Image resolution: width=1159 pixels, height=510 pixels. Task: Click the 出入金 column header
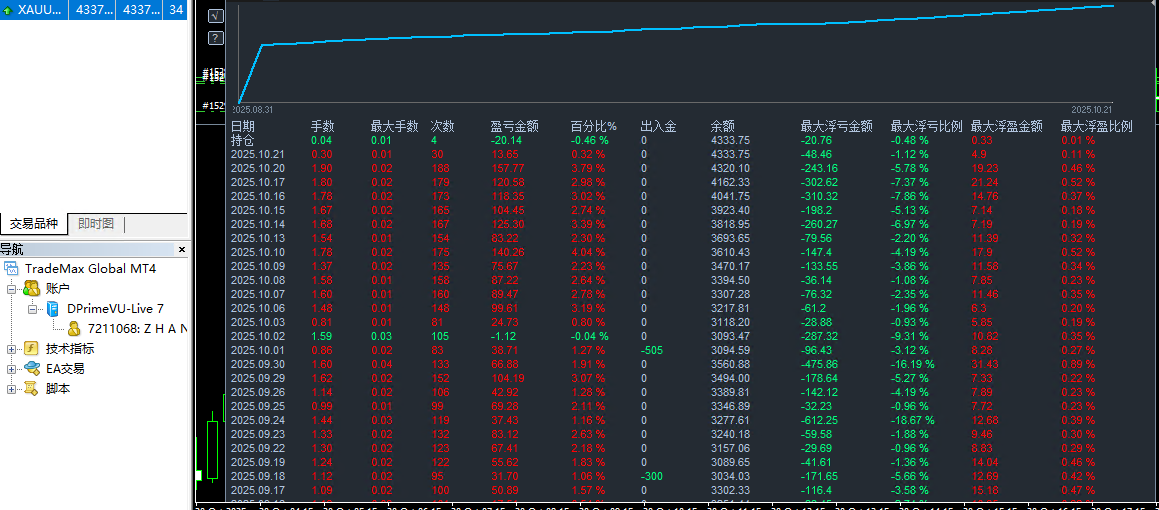pos(658,126)
